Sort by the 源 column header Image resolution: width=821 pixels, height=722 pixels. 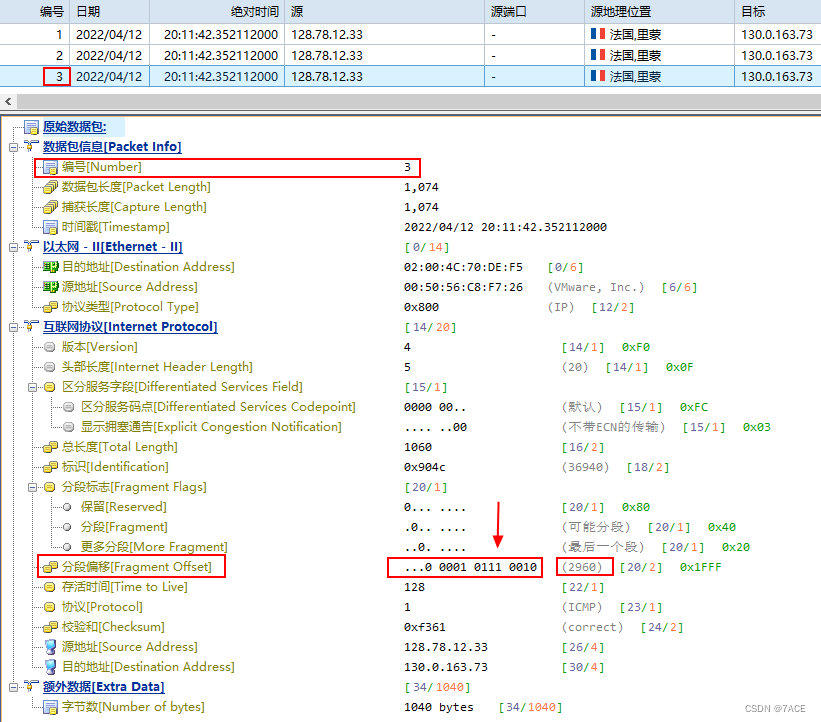[x=385, y=12]
